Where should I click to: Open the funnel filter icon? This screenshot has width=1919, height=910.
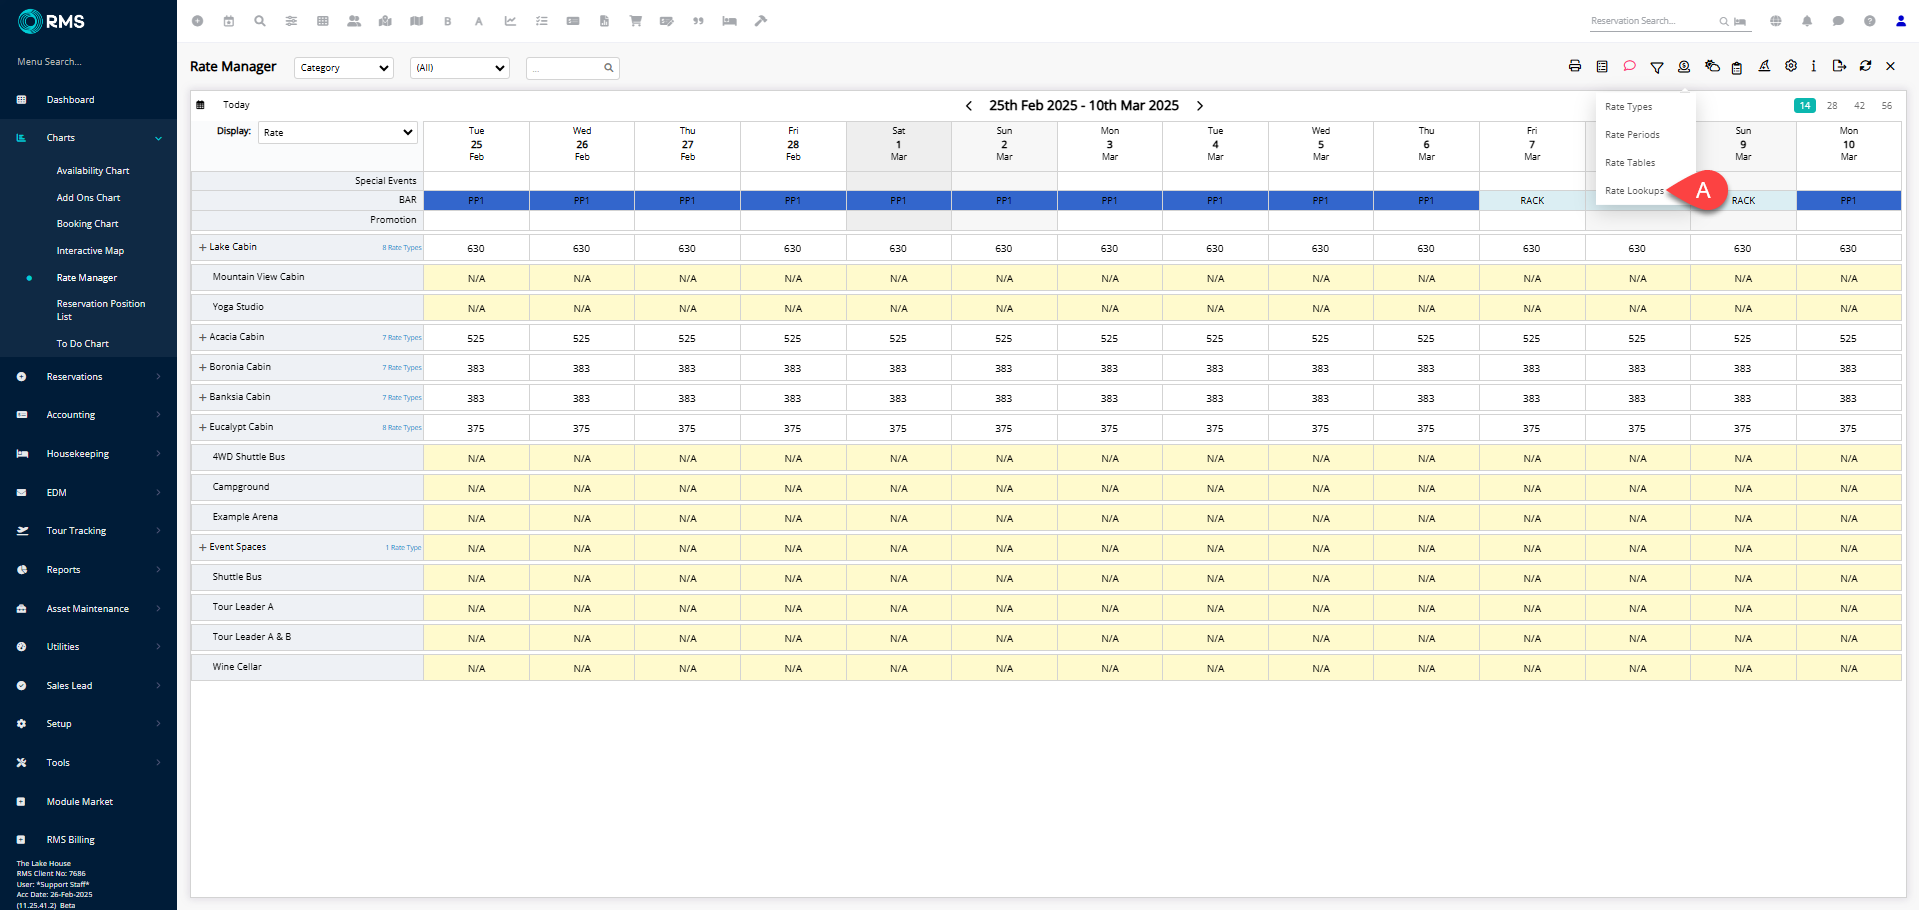tap(1657, 67)
